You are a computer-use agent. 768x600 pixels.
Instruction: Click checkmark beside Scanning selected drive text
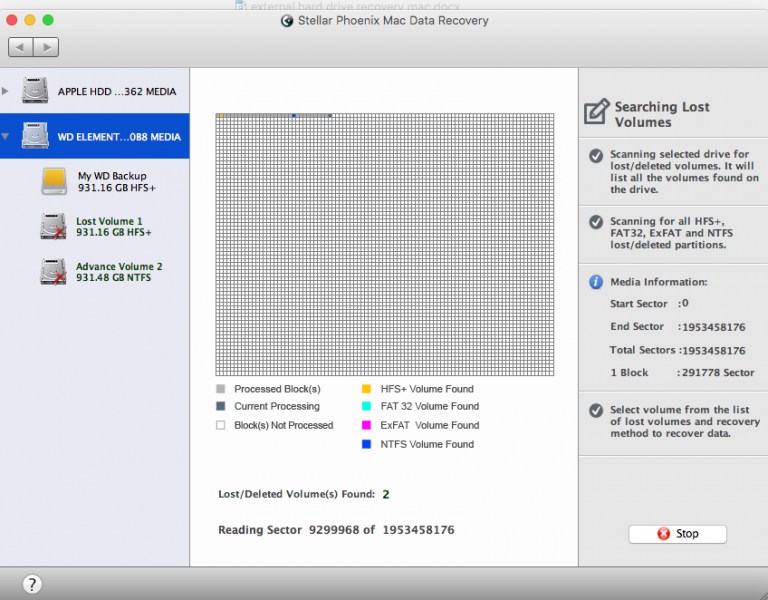596,156
